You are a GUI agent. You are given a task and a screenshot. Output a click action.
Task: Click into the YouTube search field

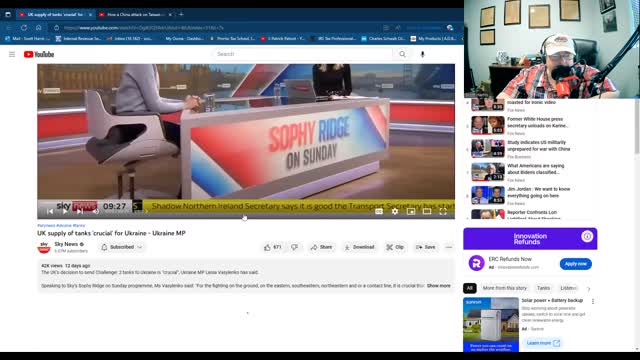click(302, 54)
